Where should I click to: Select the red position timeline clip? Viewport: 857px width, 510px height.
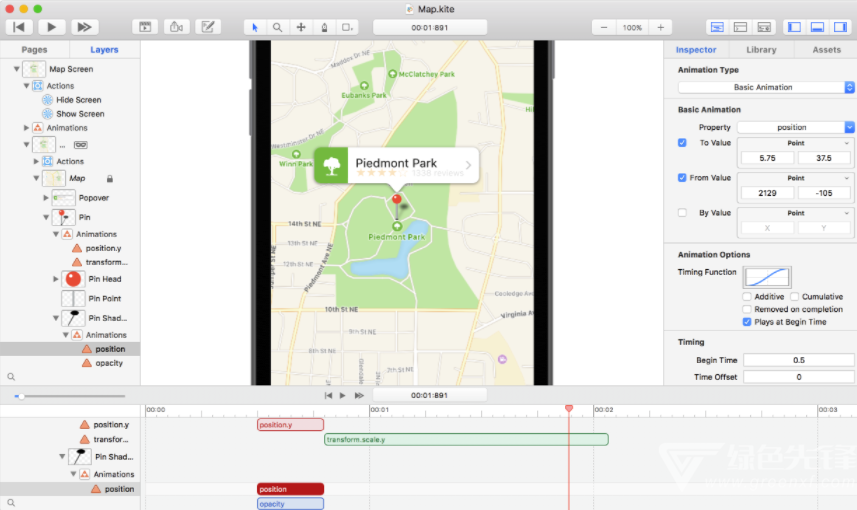coord(290,489)
